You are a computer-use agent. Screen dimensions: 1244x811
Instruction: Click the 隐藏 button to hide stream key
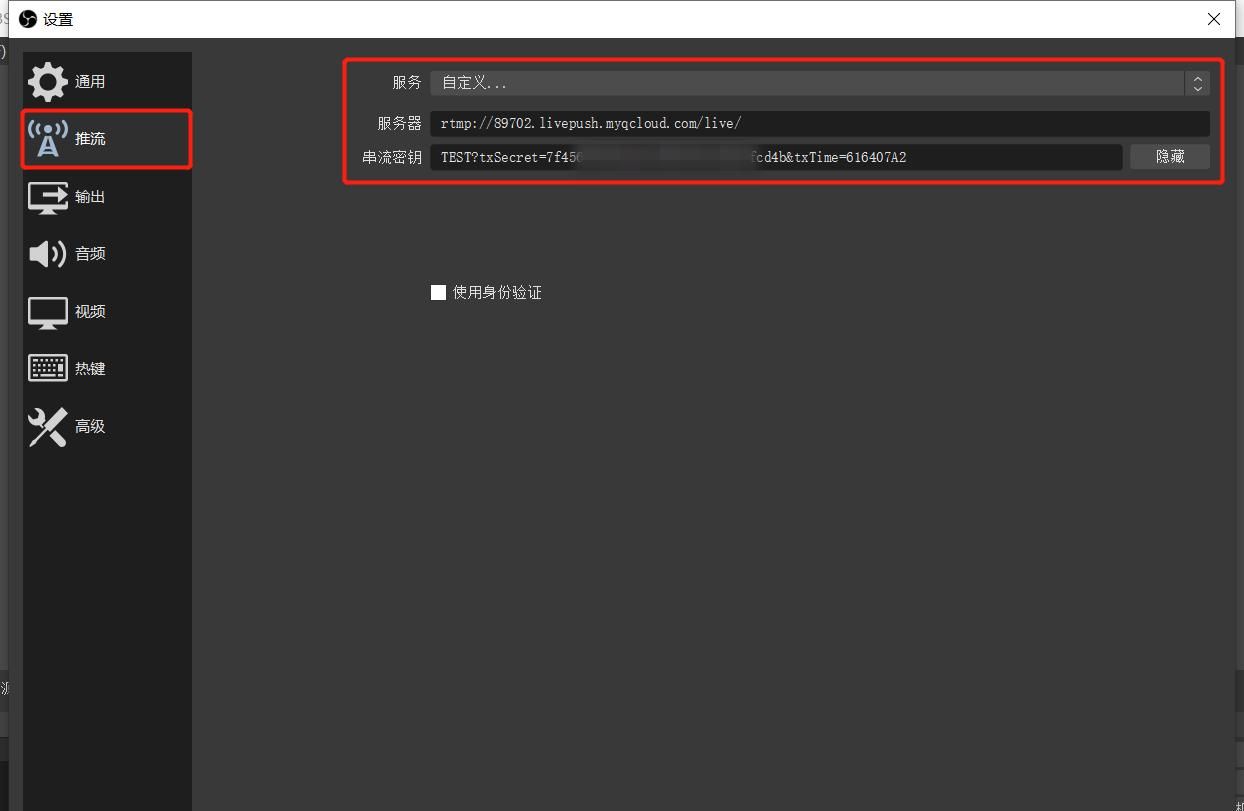coord(1170,157)
